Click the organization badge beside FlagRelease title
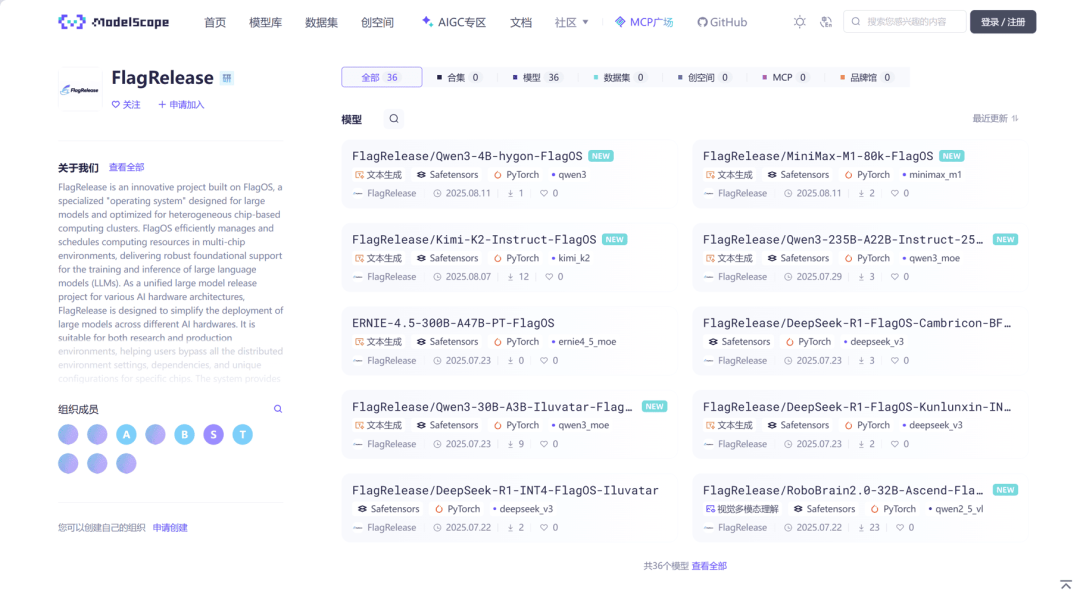This screenshot has width=1080, height=607. tap(227, 78)
